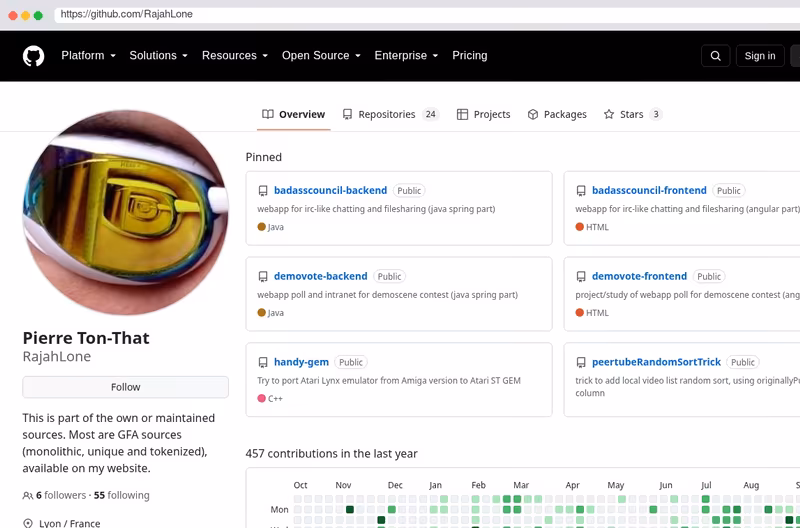This screenshot has height=528, width=800.
Task: View the 55 following list
Action: click(x=121, y=495)
